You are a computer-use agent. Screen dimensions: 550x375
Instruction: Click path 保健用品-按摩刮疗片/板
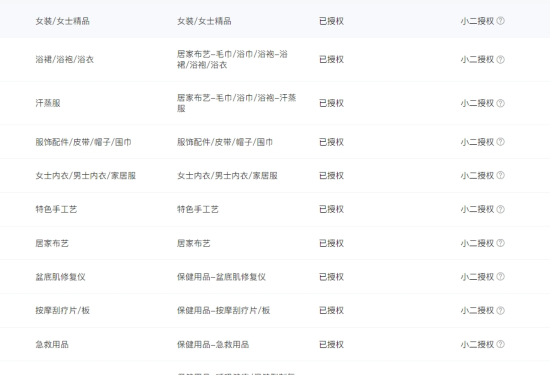pyautogui.click(x=223, y=310)
